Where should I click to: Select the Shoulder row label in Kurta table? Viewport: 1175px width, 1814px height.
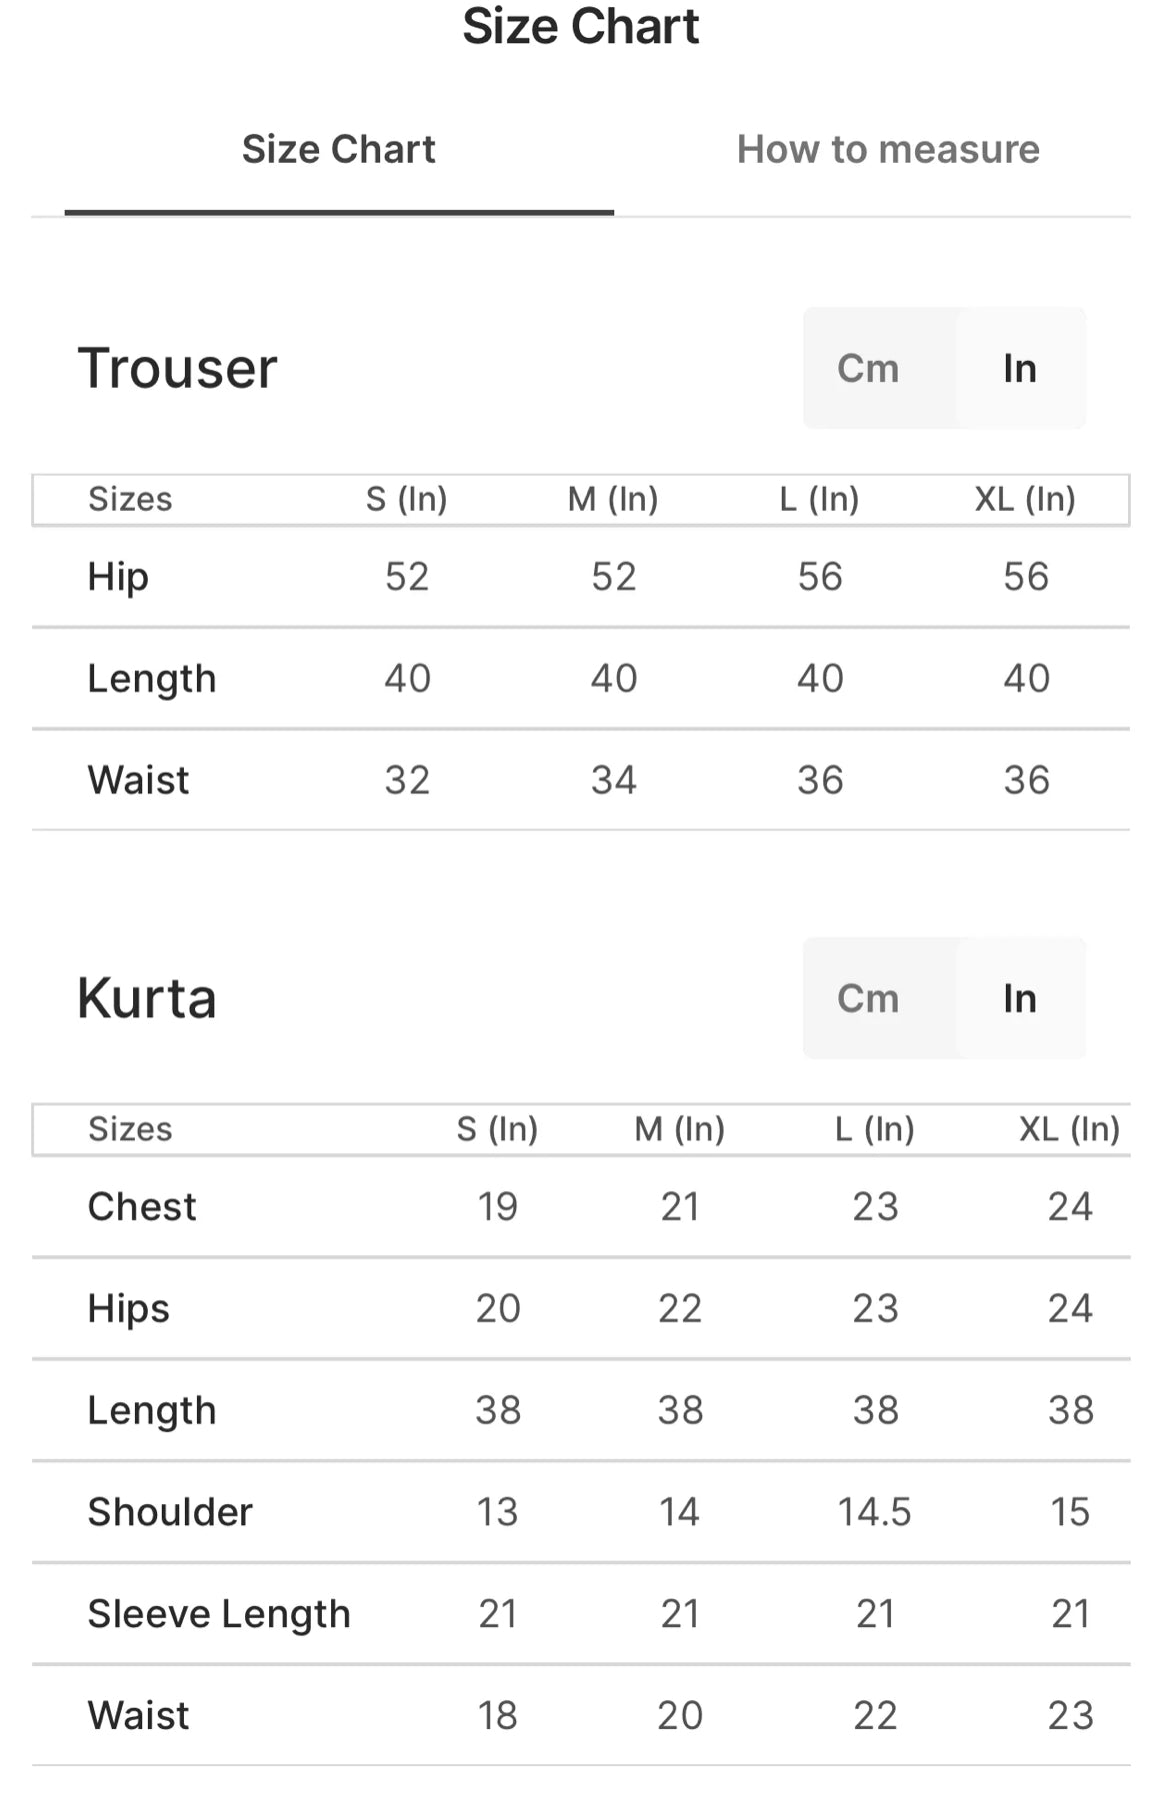(x=170, y=1512)
